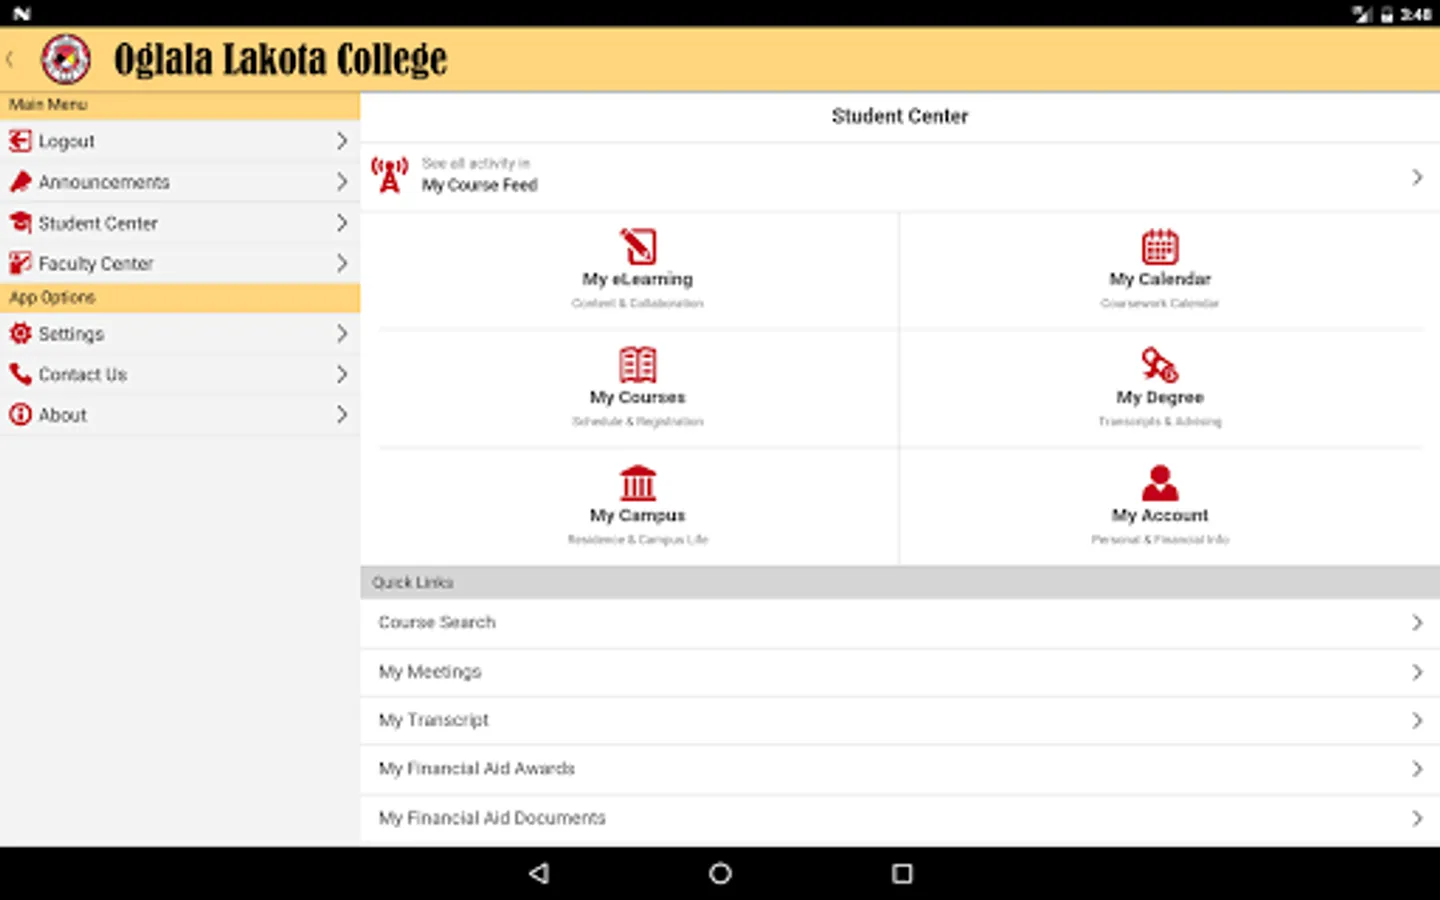Click the Oglala Lakota College seal logo
The width and height of the screenshot is (1440, 900).
pos(65,59)
